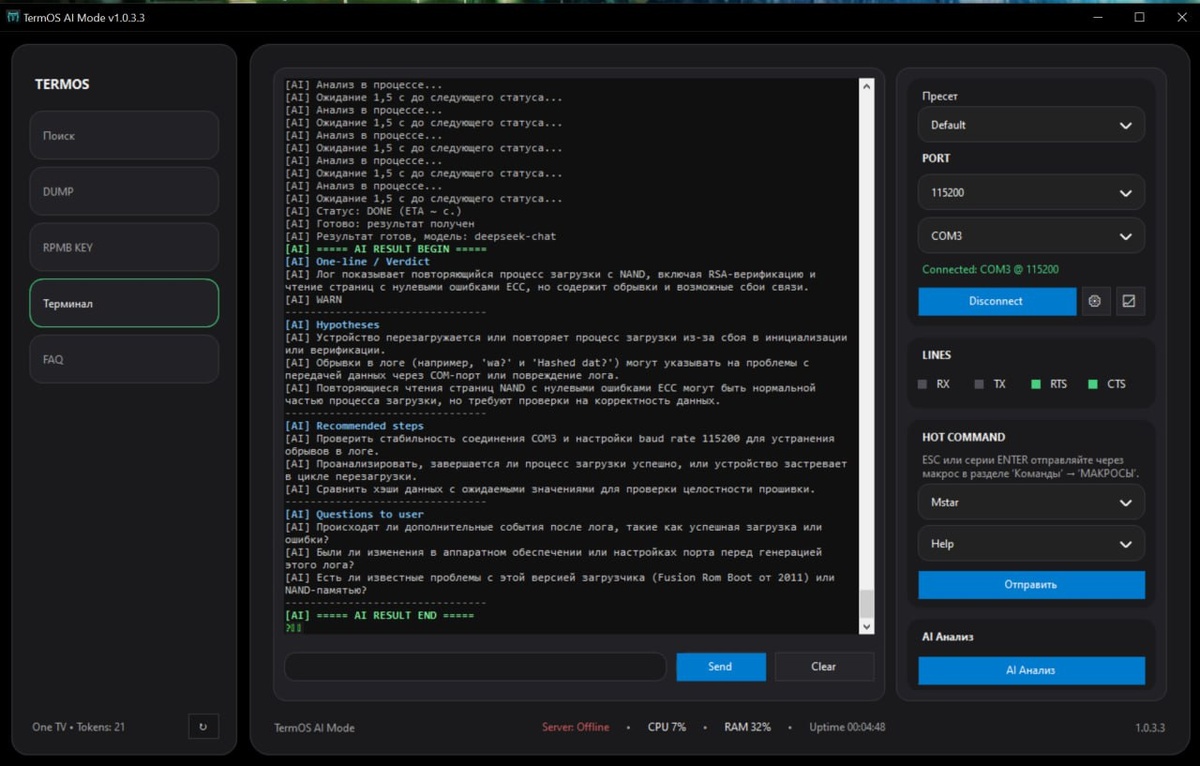
Task: Open the 115200 baud rate dropdown
Action: pyautogui.click(x=1031, y=192)
